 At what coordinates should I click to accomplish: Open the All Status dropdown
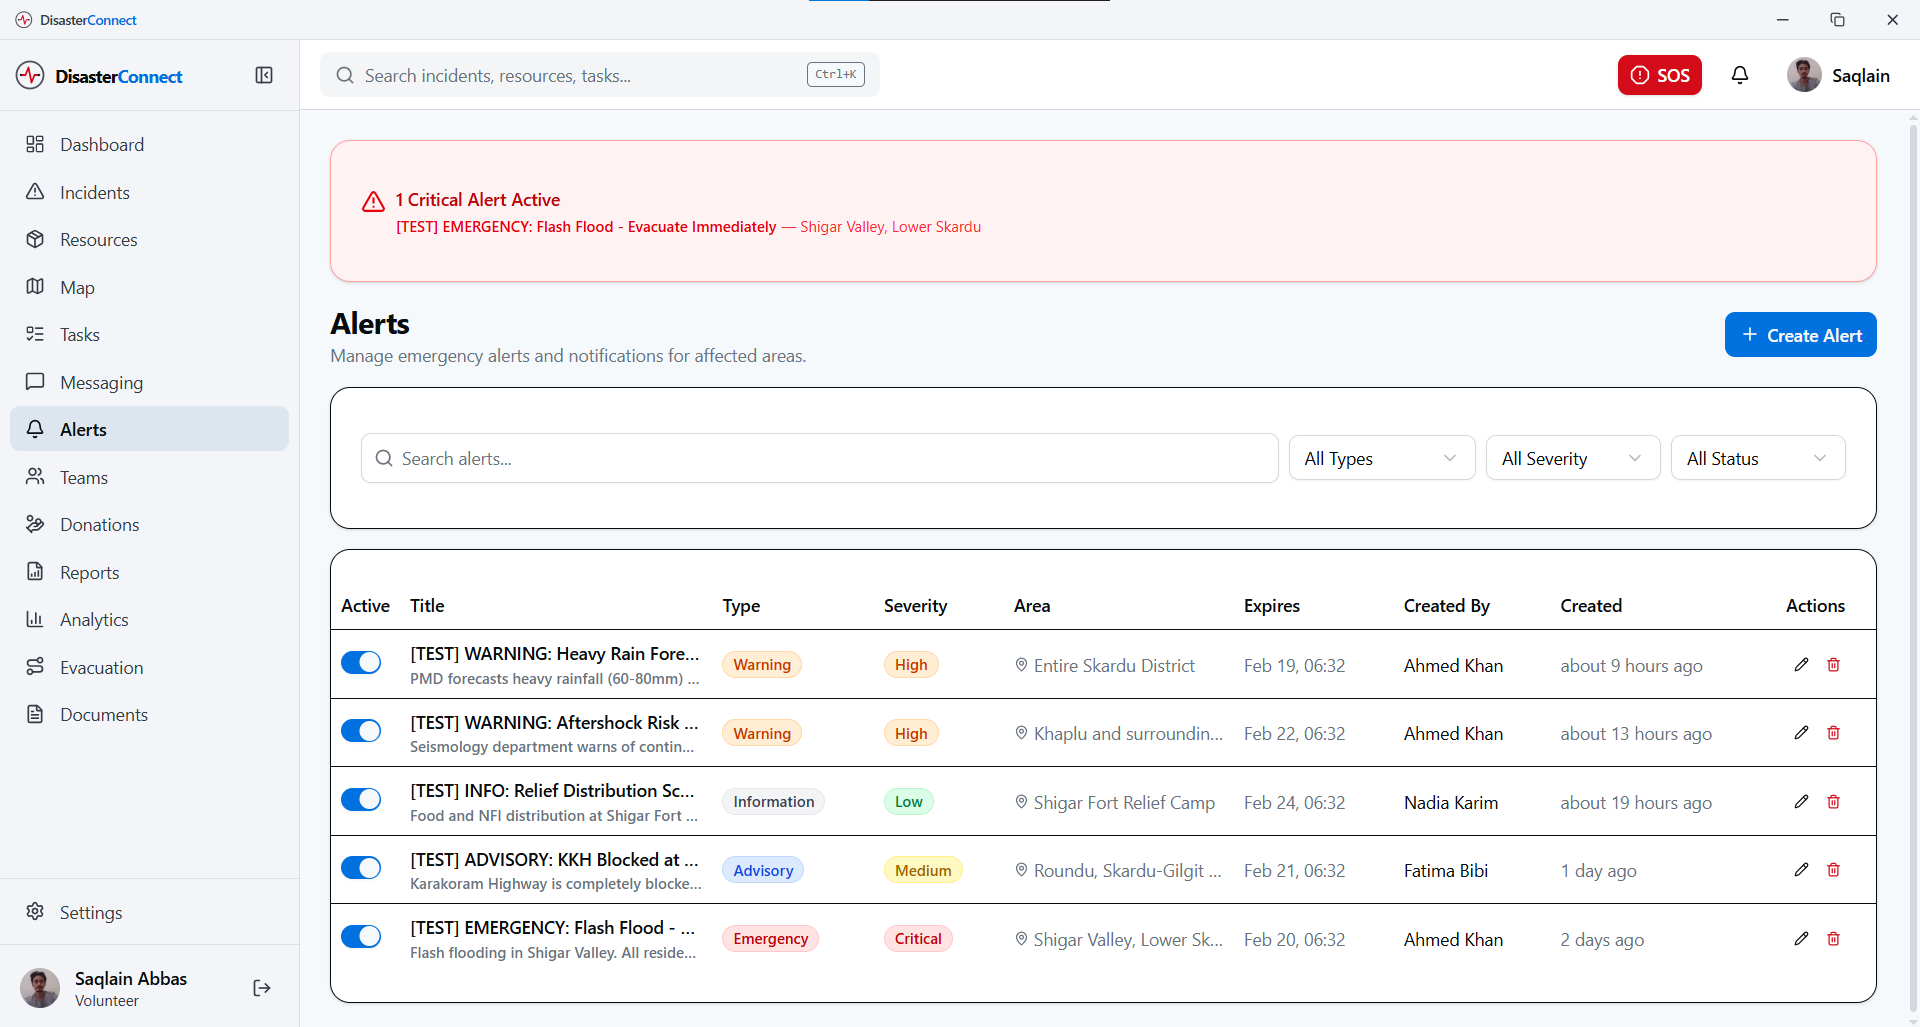(1757, 458)
